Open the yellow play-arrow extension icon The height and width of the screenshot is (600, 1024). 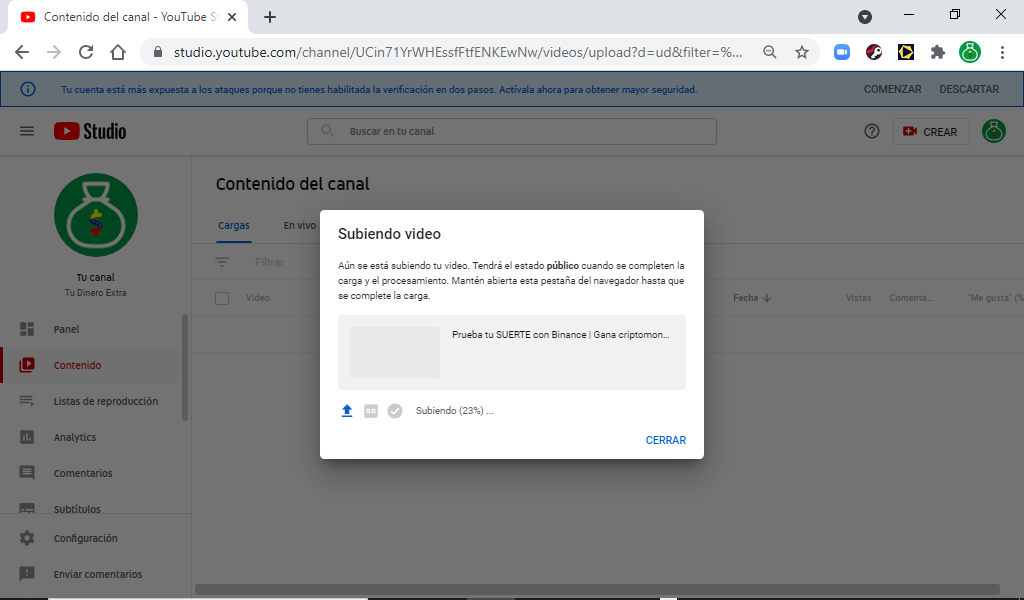pos(906,52)
